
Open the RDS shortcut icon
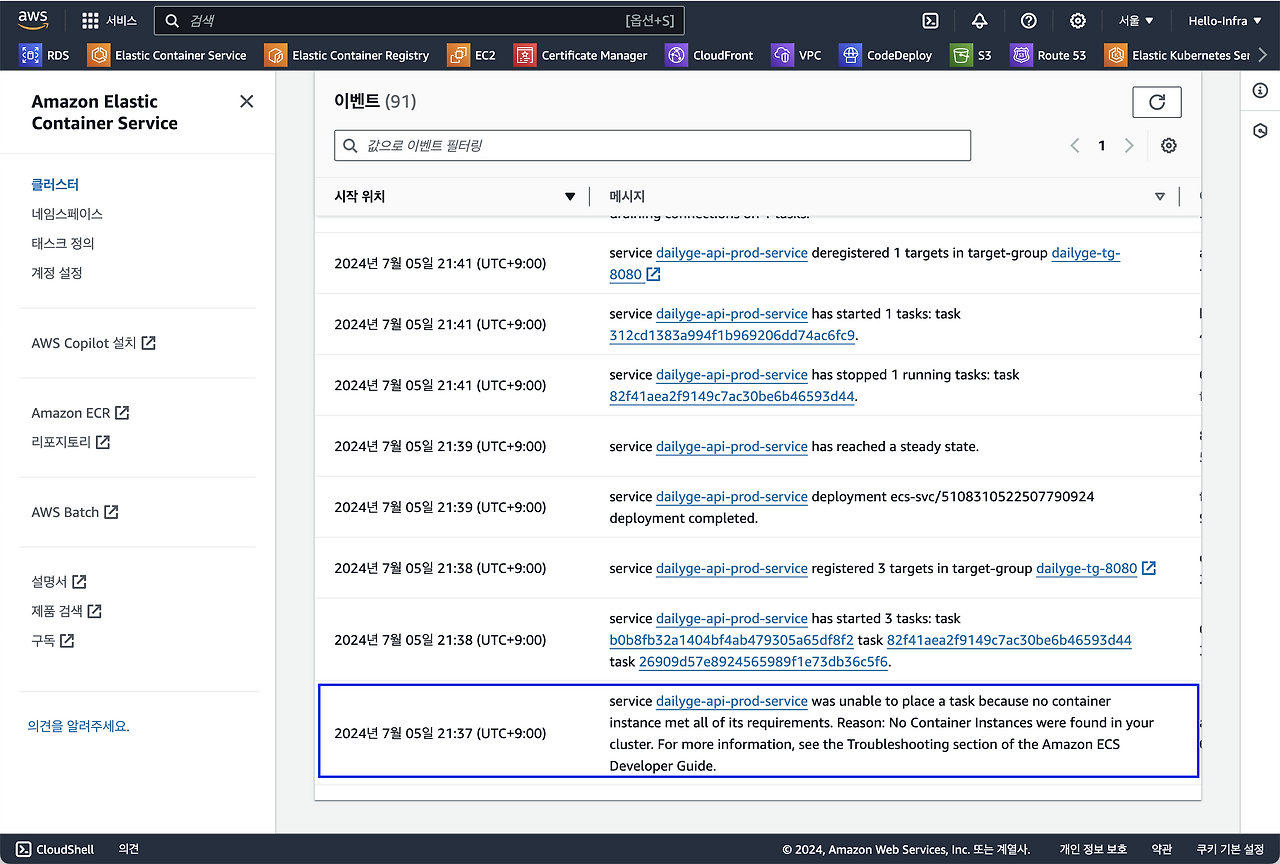tap(30, 55)
